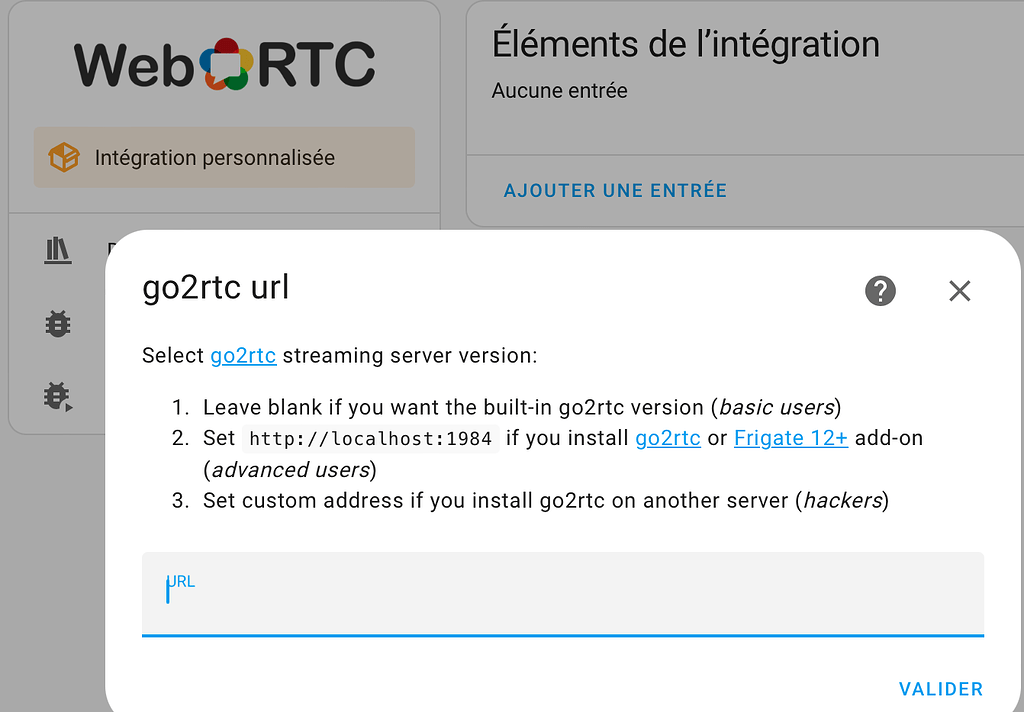Open the Frigate 12+ link

(791, 438)
